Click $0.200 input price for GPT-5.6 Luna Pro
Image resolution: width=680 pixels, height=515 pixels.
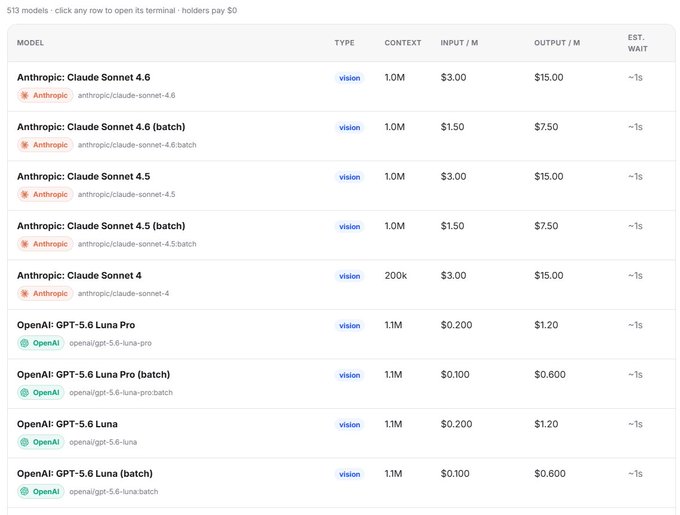[456, 325]
